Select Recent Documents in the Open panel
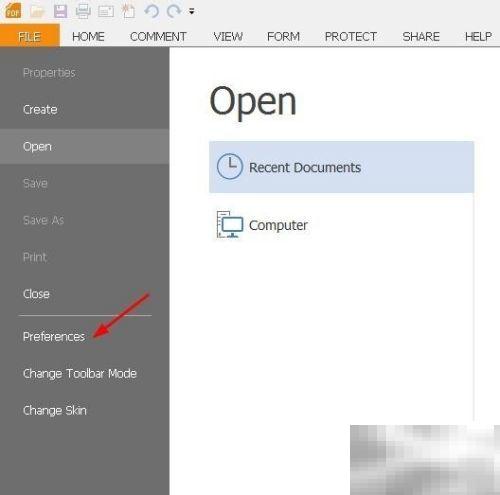The image size is (500, 495). pyautogui.click(x=341, y=167)
